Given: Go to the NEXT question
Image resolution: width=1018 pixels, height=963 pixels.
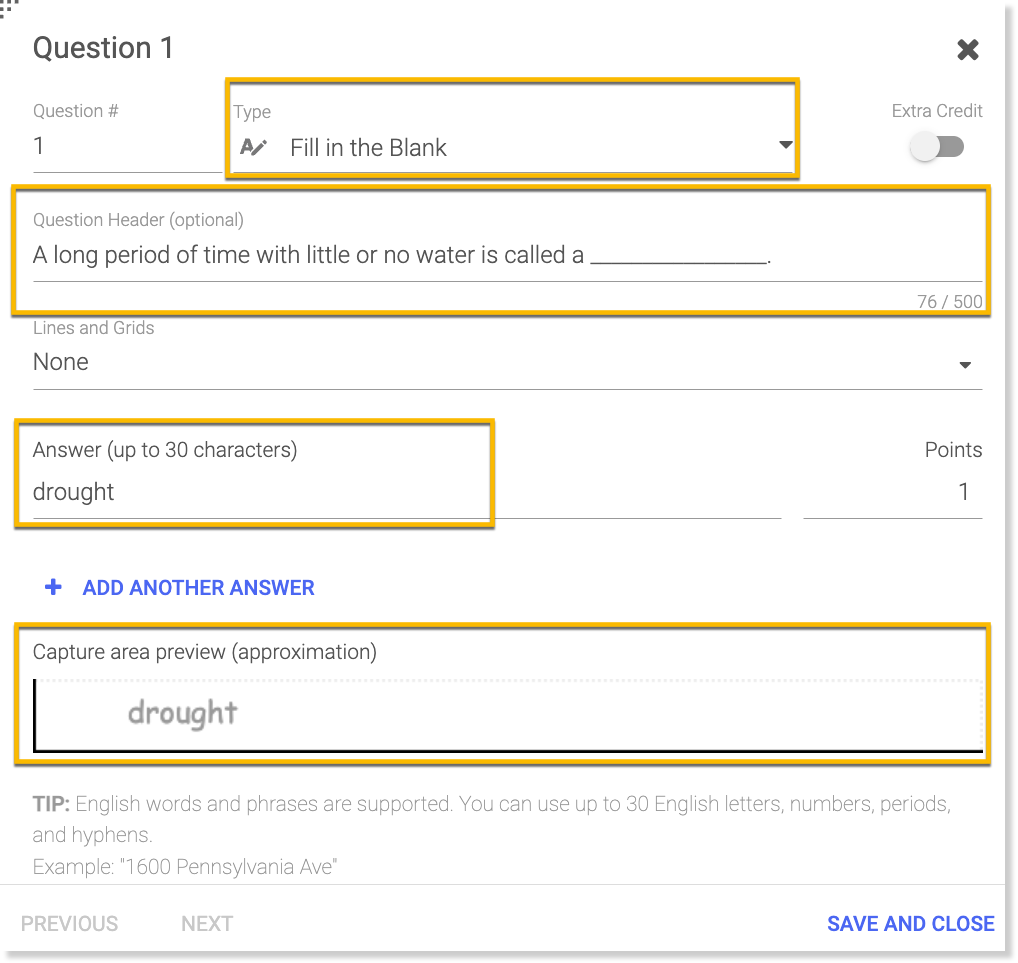Looking at the screenshot, I should (207, 924).
